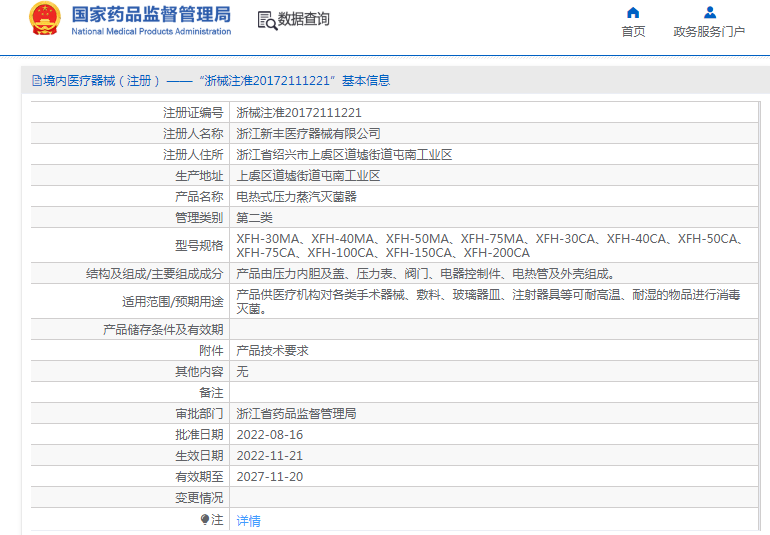Viewport: 770px width, 535px height.
Task: Click 无 in 其他内容 row
Action: click(x=243, y=372)
